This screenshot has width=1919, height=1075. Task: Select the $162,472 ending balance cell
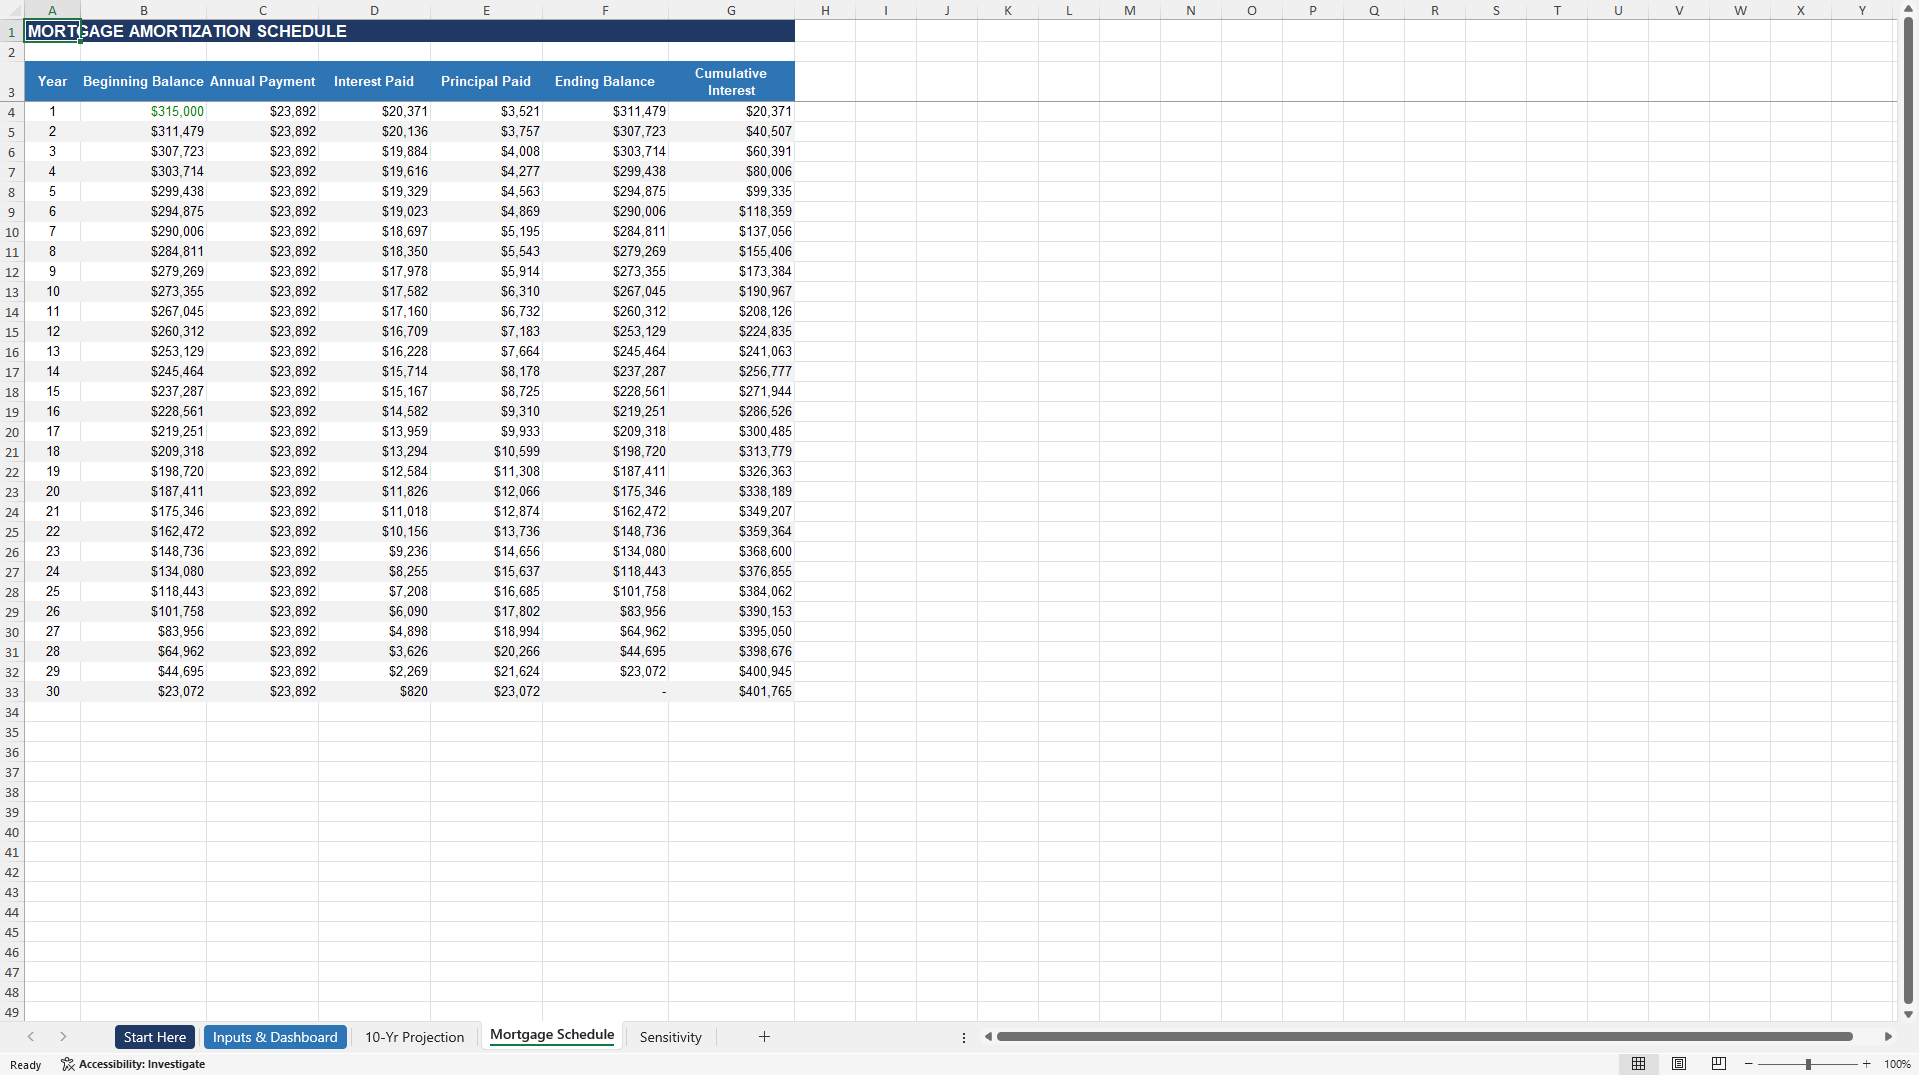[x=605, y=511]
